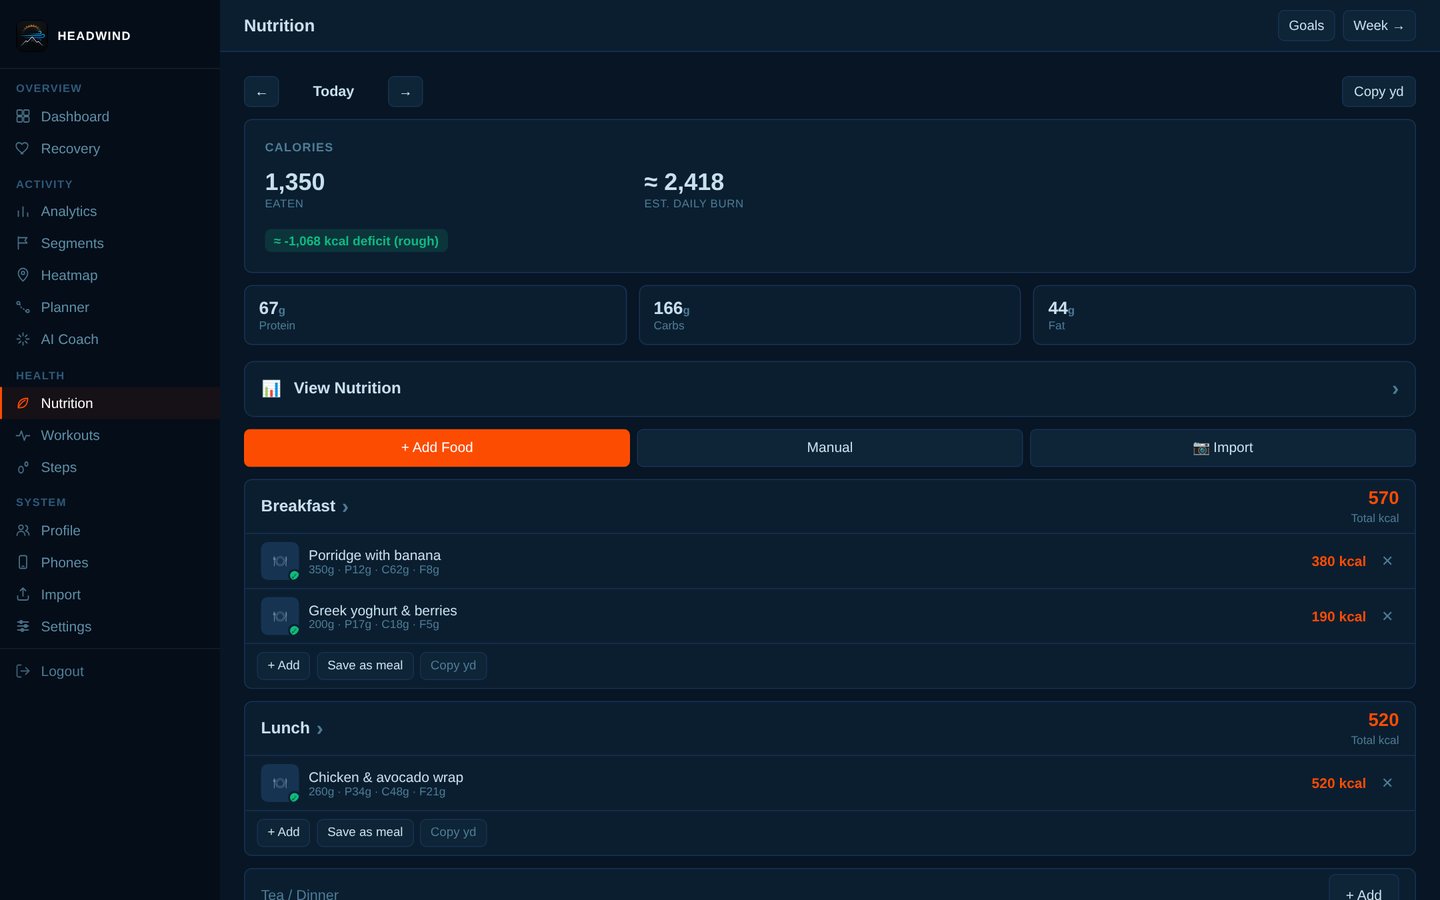Click the orange Add Food button
Viewport: 1440px width, 900px height.
point(437,448)
